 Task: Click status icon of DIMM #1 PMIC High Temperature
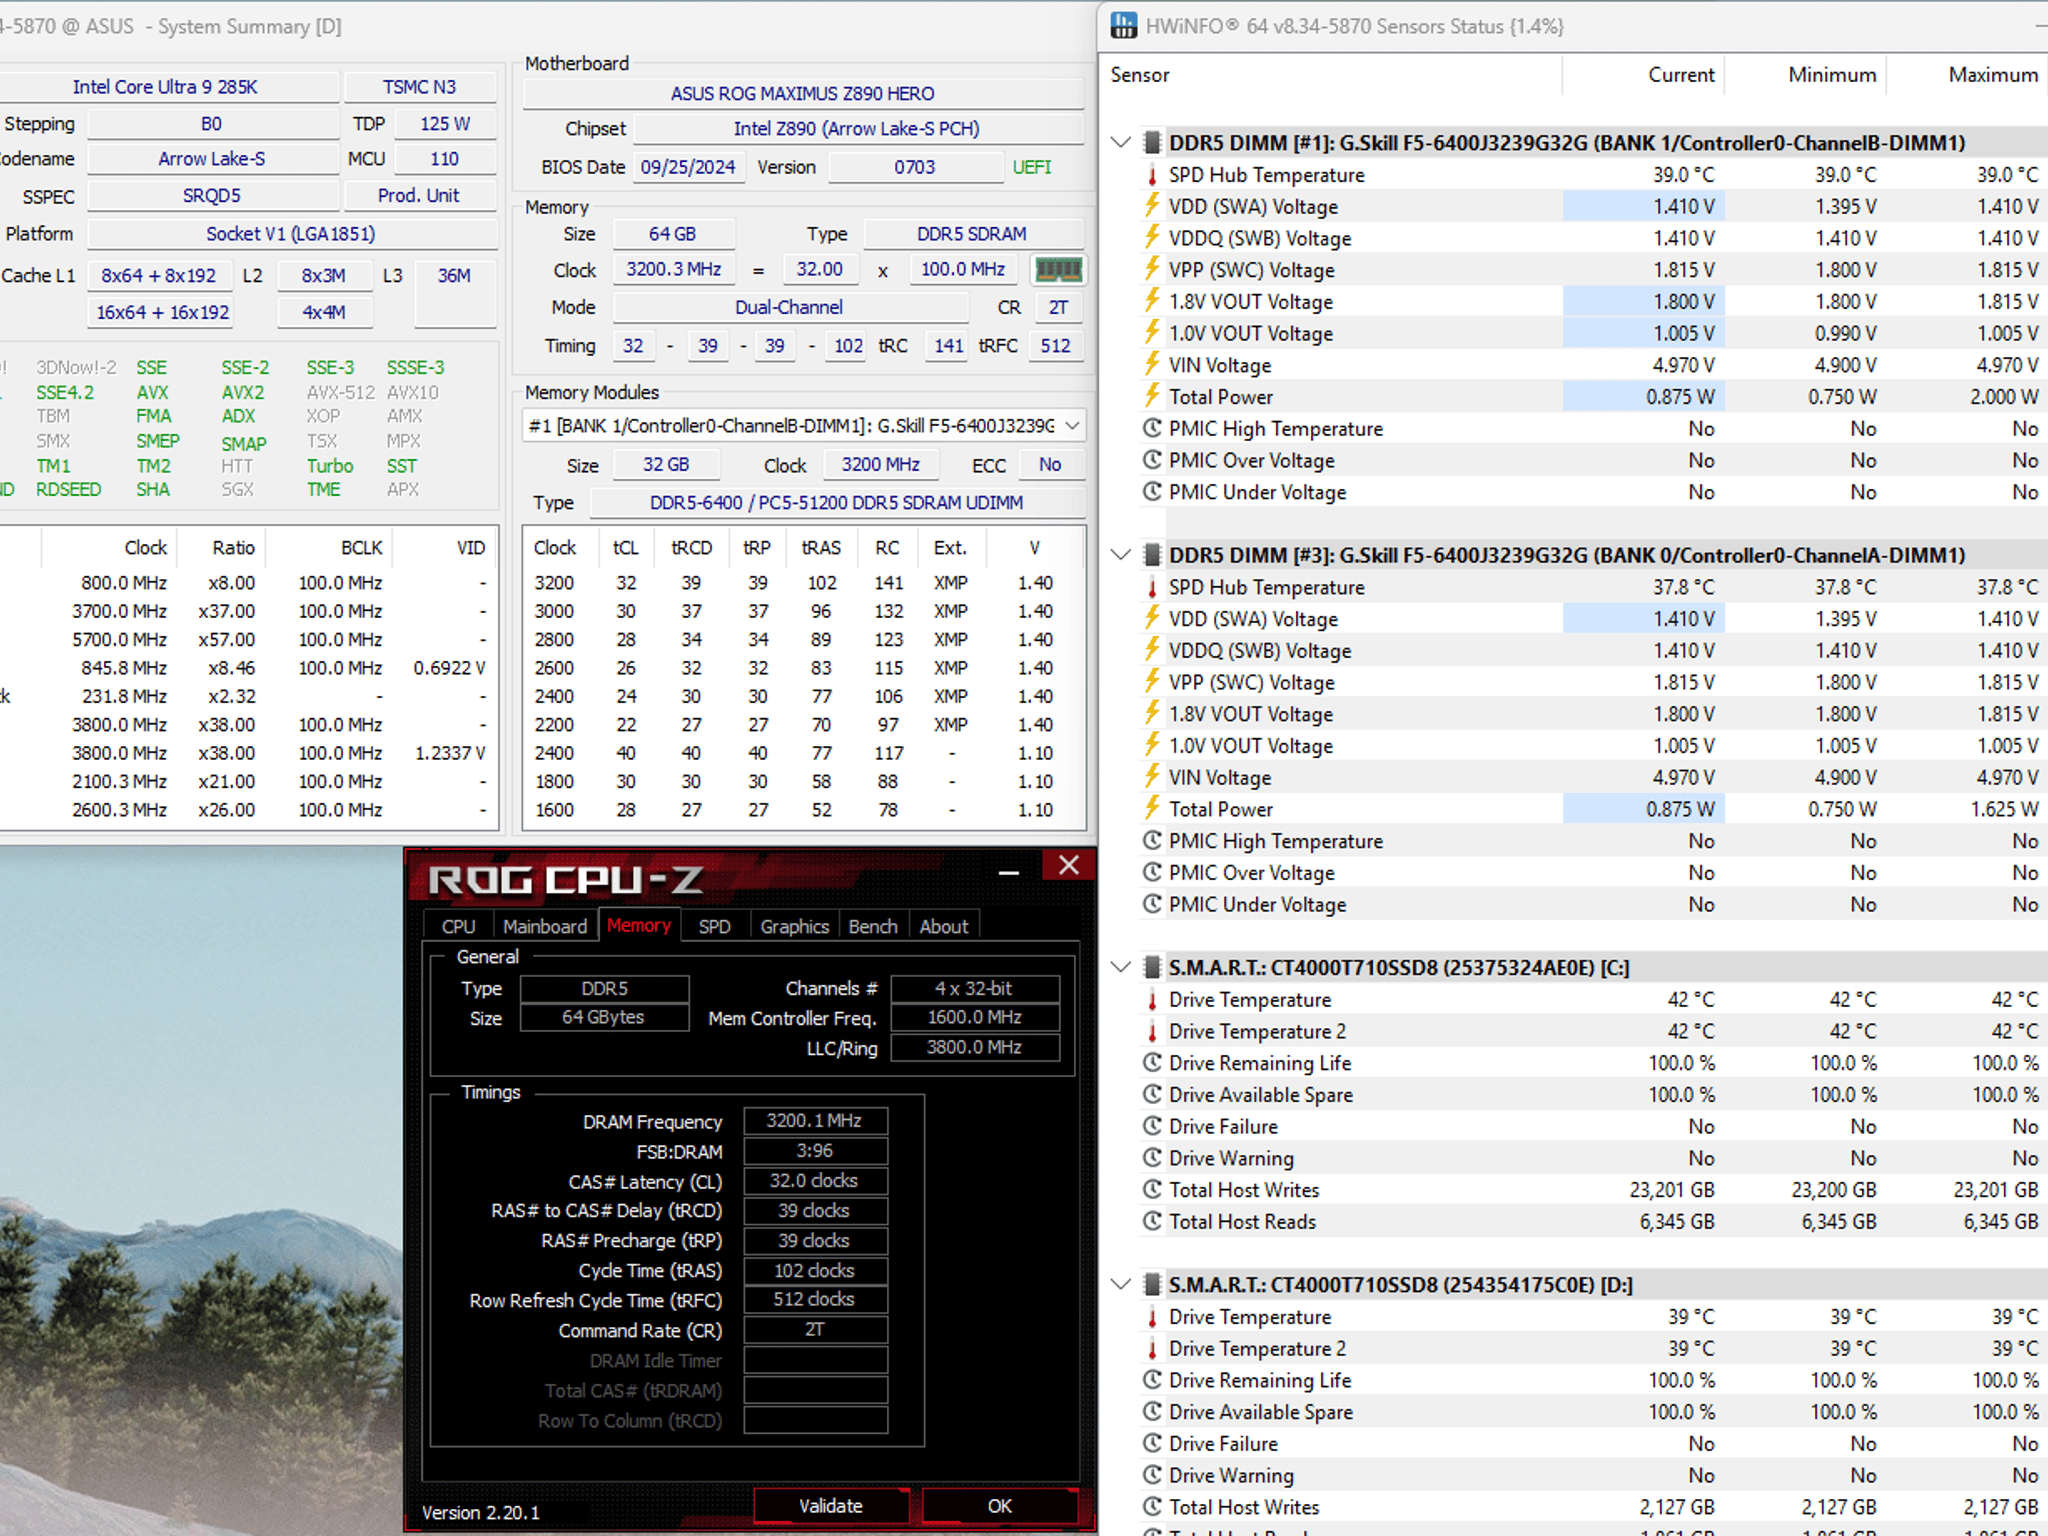point(1152,428)
